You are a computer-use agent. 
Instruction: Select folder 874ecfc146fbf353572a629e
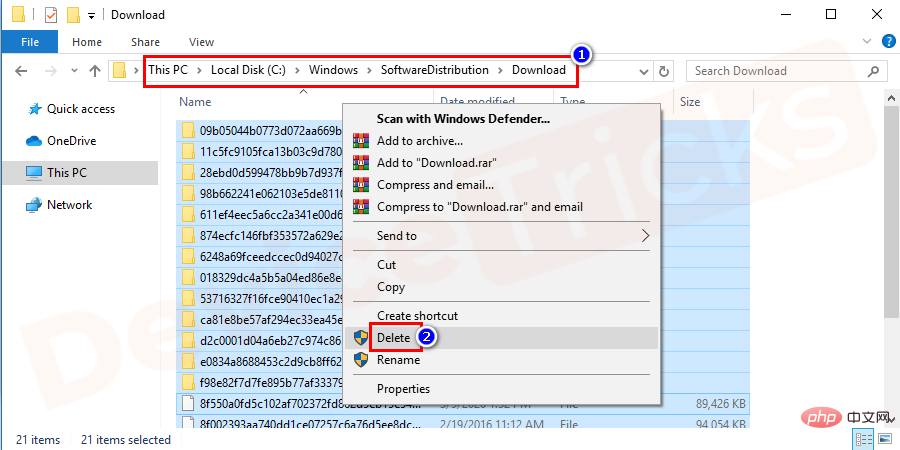pyautogui.click(x=271, y=235)
